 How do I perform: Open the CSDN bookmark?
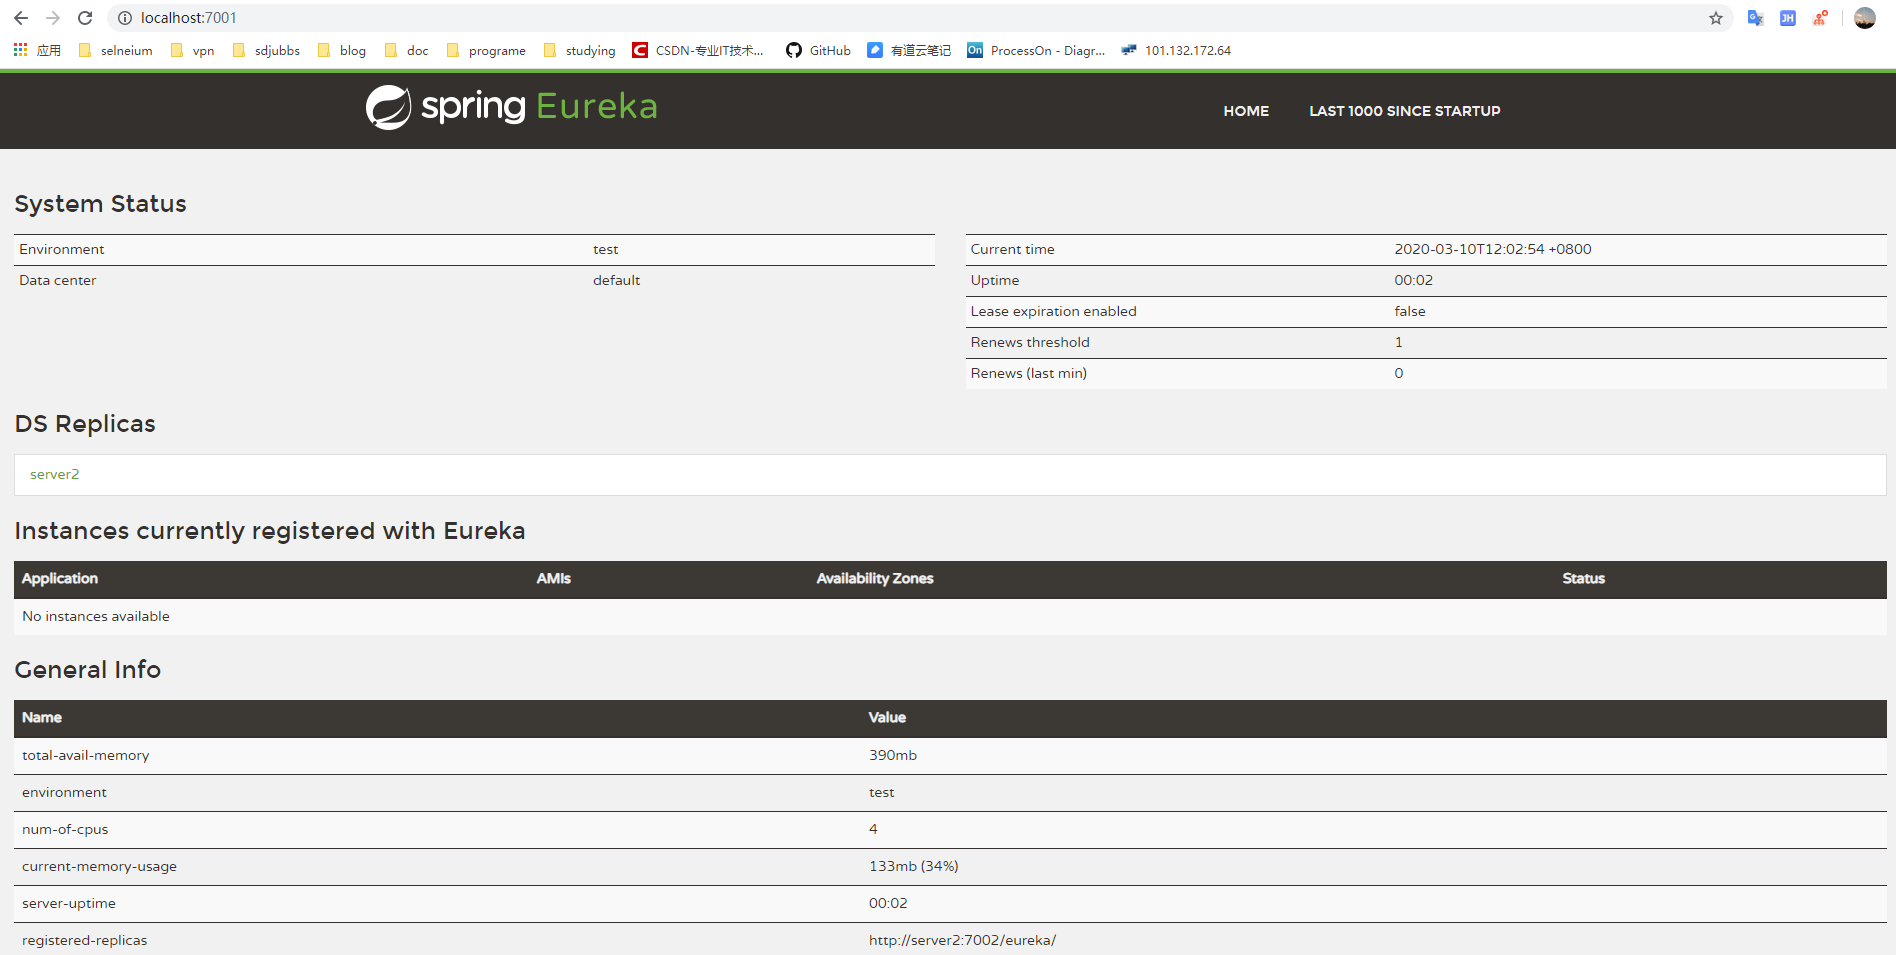point(698,50)
